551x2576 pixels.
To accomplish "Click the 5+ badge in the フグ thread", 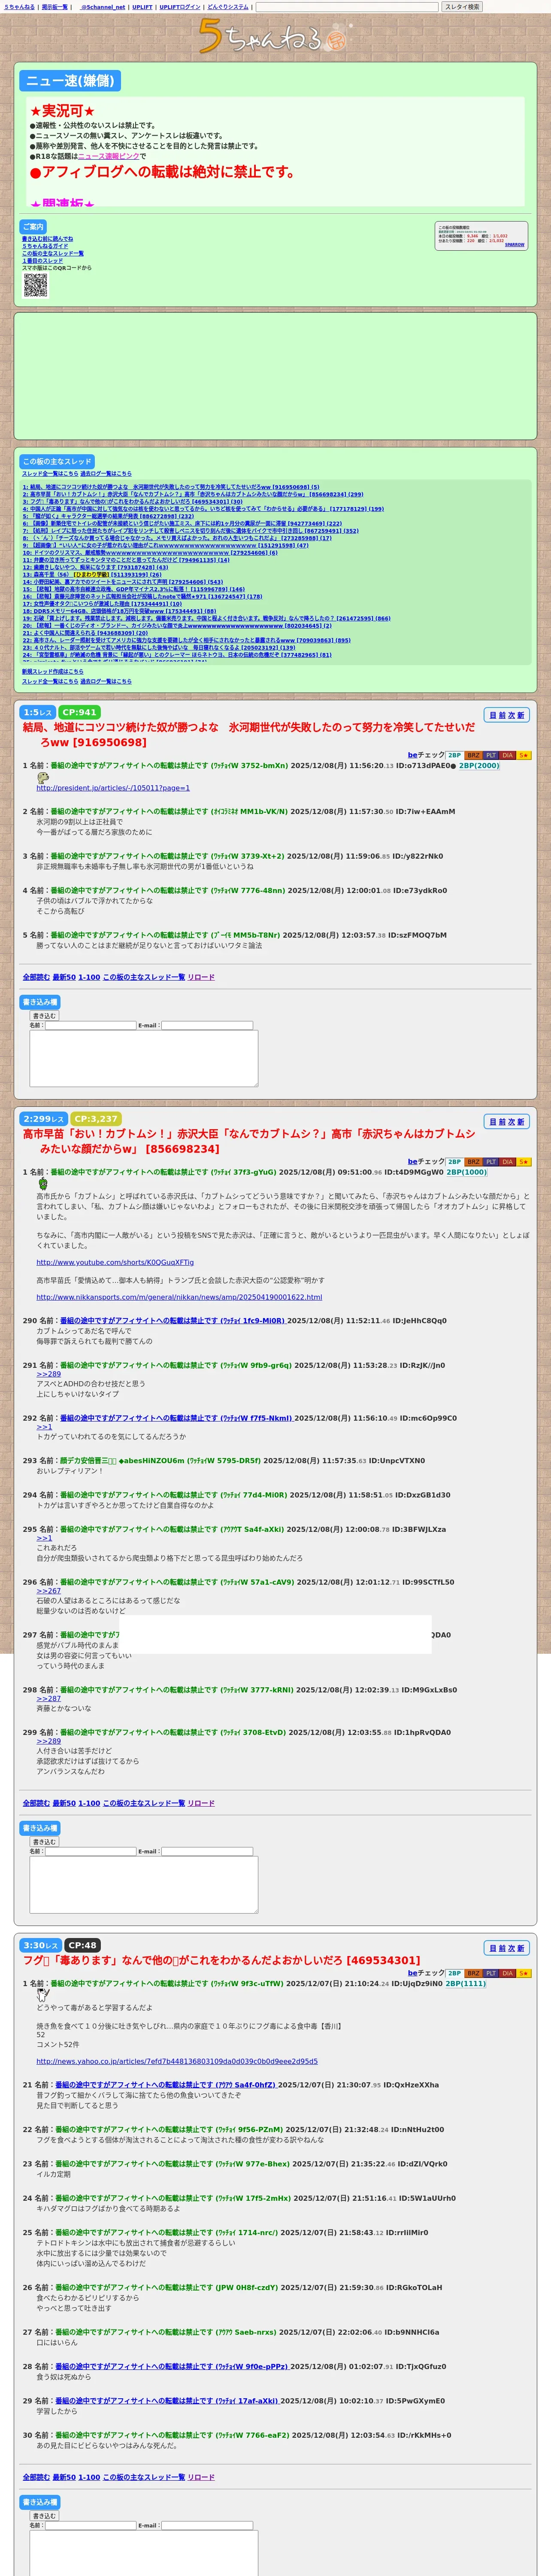I will point(524,1973).
